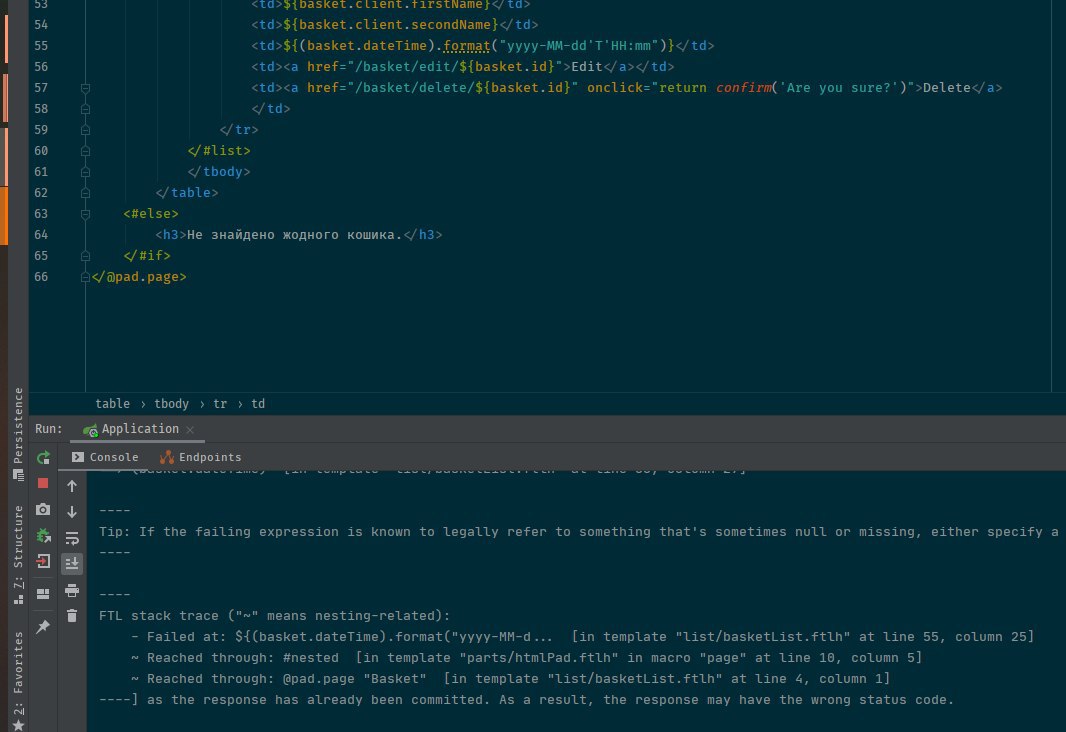Toggle soft-wrap in the console output
The image size is (1066, 732).
[x=72, y=538]
